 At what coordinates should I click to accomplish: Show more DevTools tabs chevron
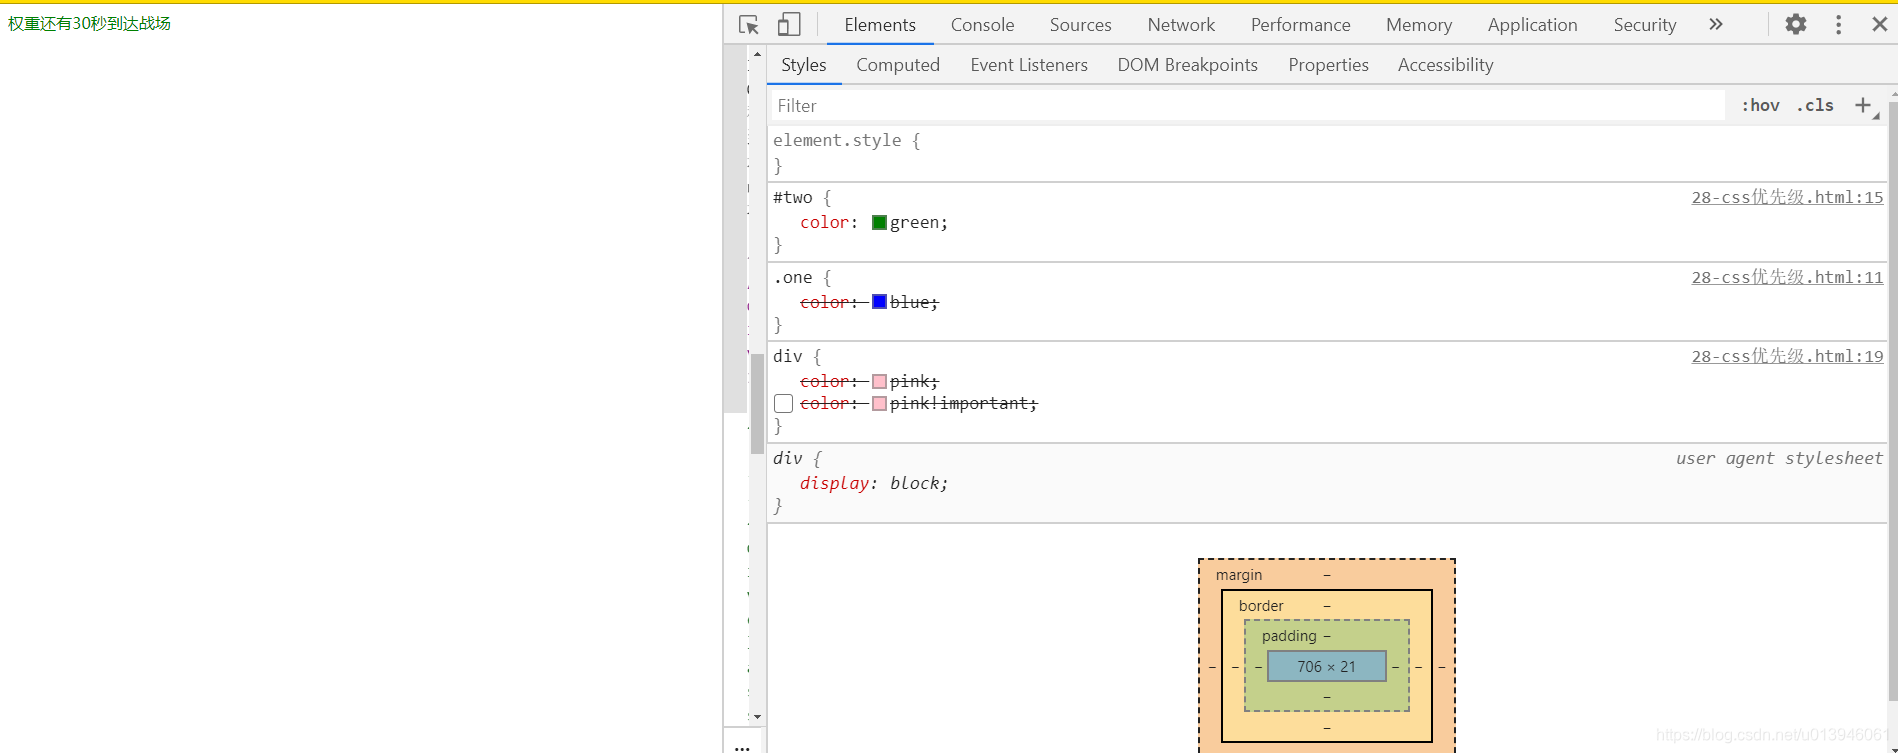coord(1716,24)
